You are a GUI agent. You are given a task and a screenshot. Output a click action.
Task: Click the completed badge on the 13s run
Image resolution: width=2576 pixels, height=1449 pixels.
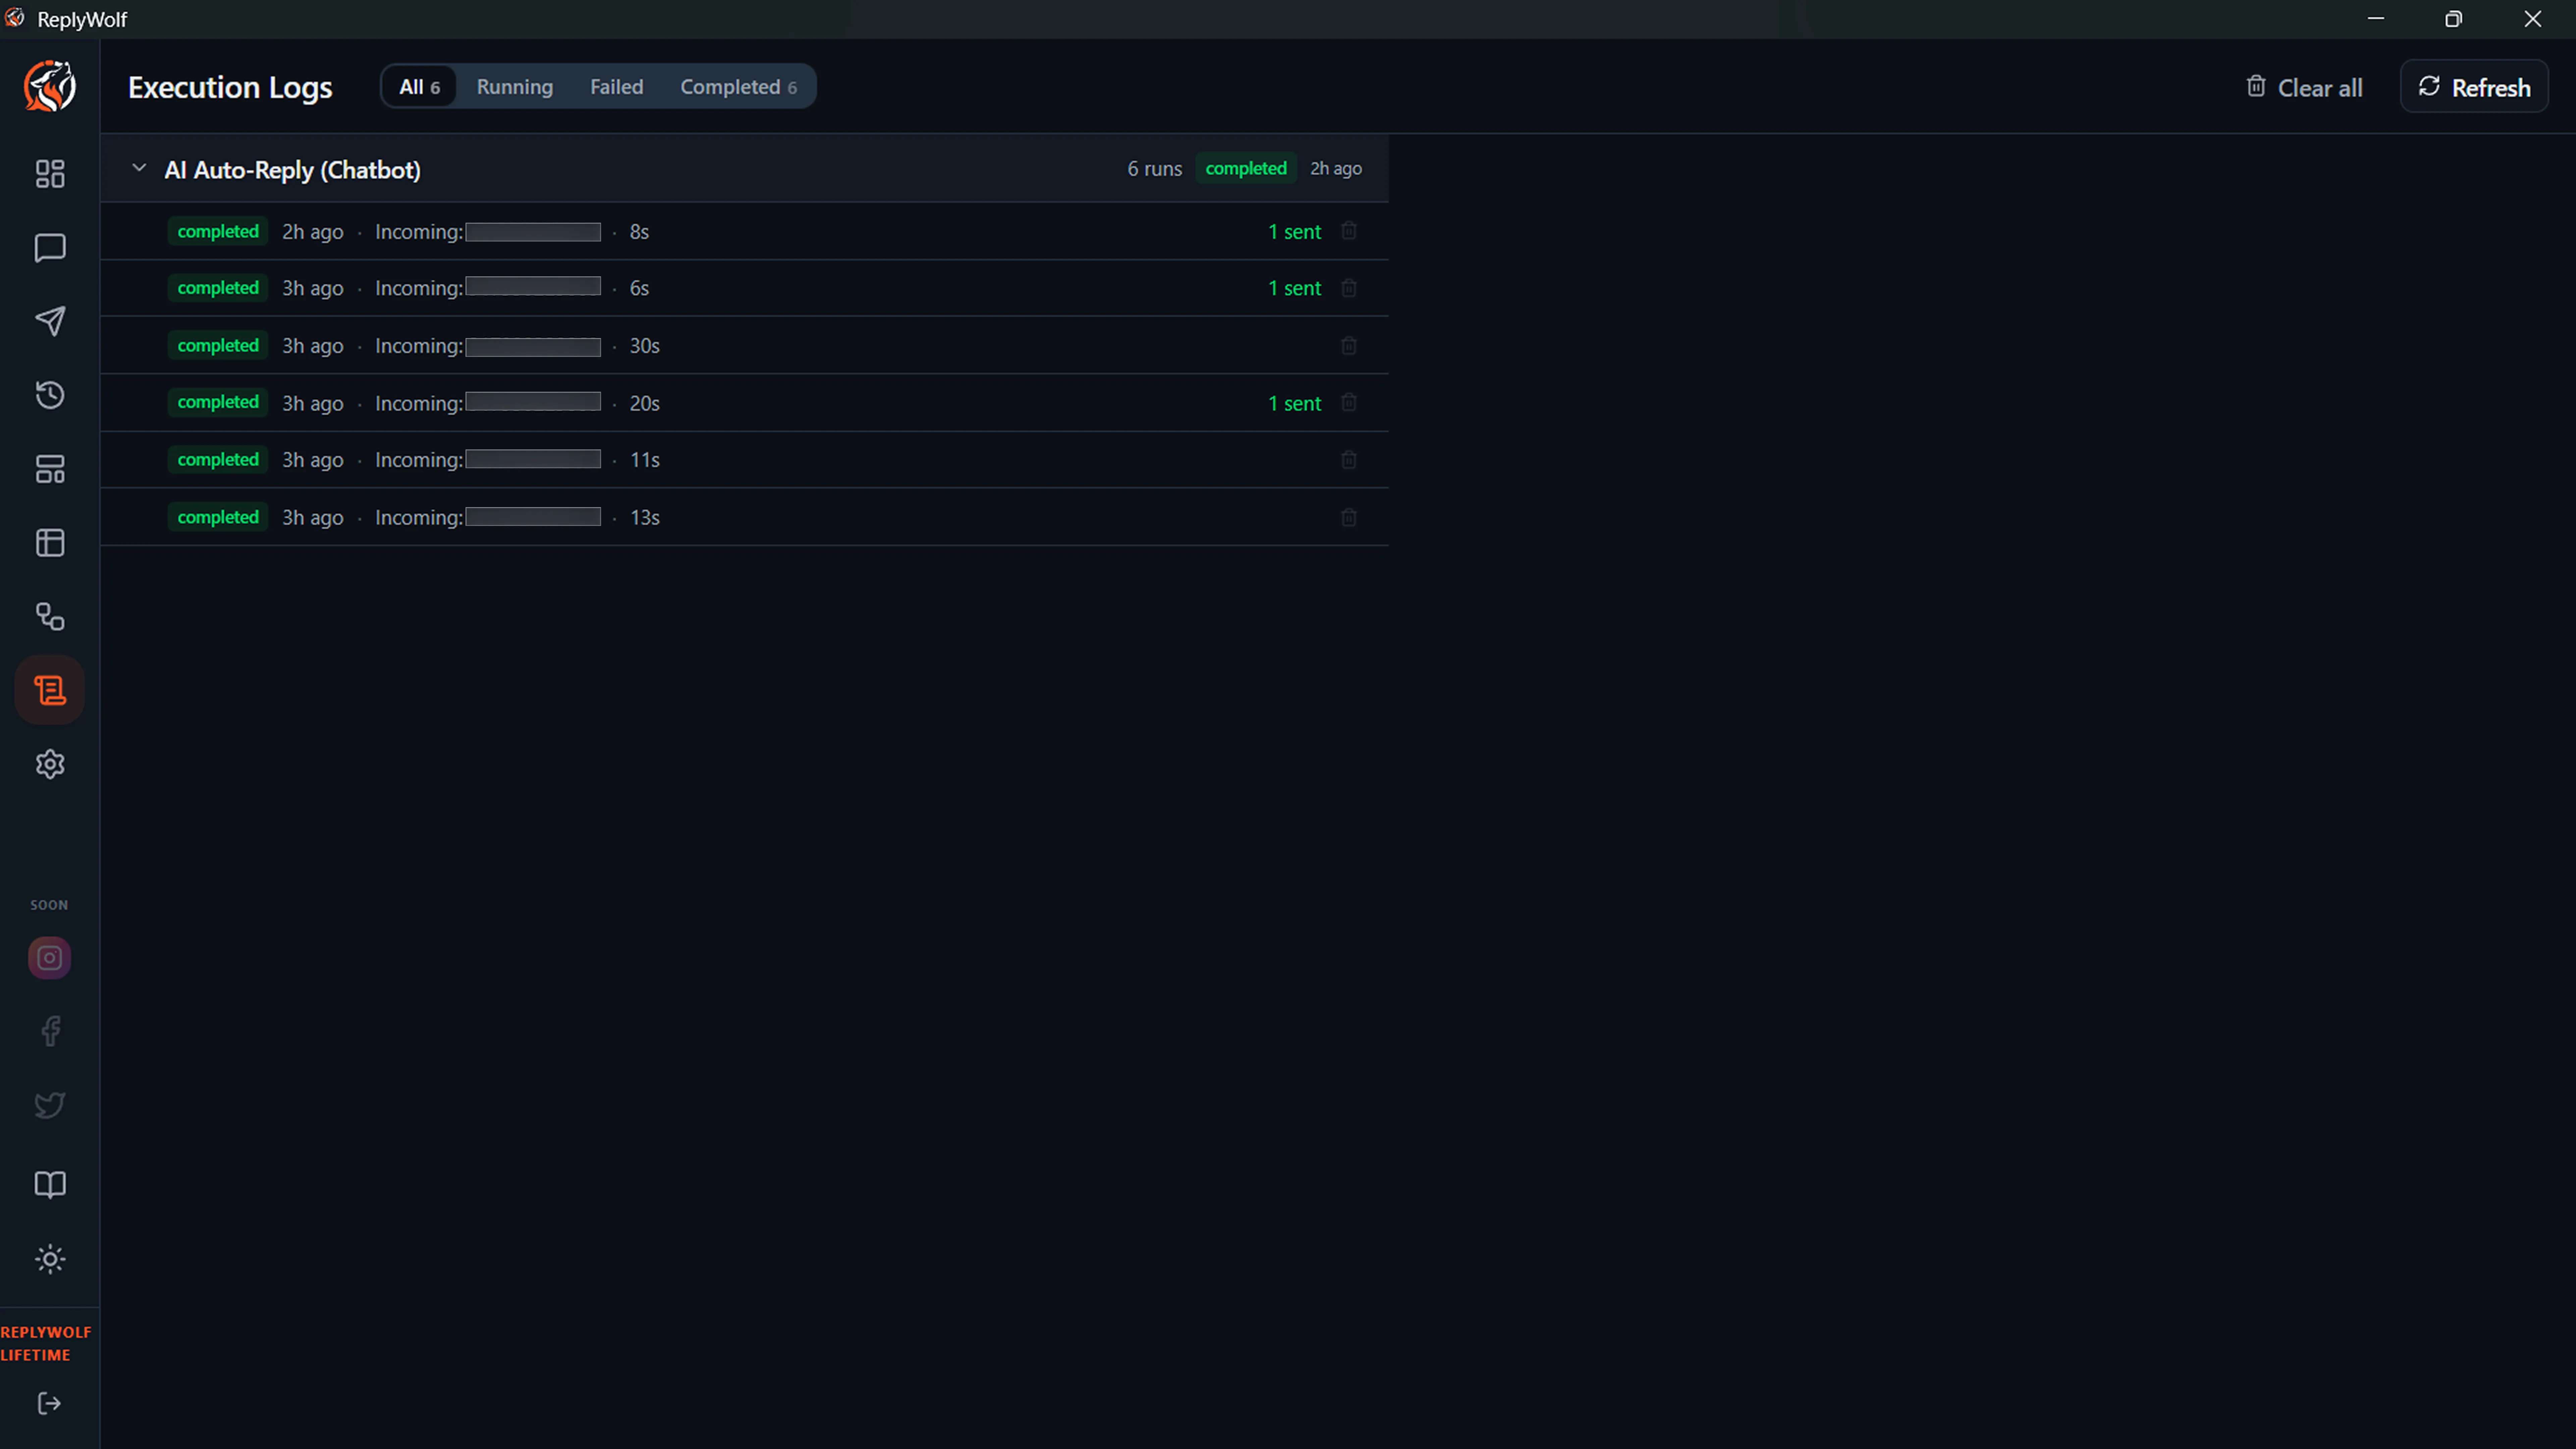tap(218, 517)
